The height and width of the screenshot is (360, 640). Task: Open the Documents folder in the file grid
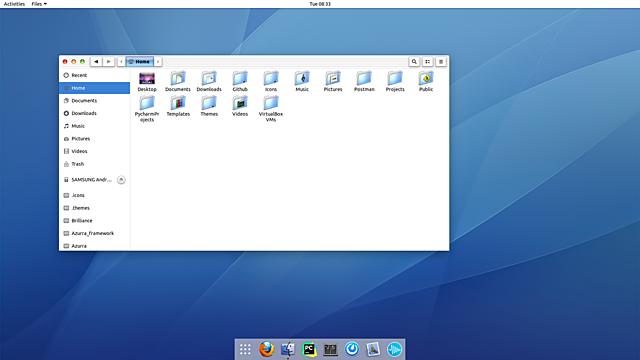tap(178, 82)
